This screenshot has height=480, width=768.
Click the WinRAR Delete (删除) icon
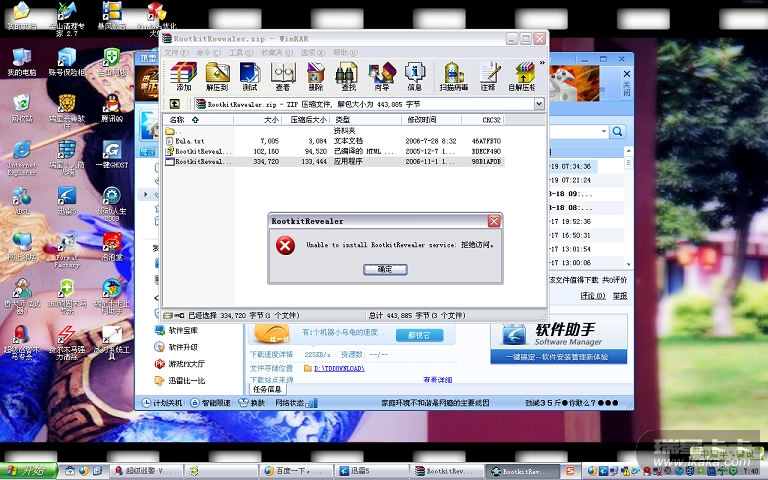pyautogui.click(x=315, y=77)
